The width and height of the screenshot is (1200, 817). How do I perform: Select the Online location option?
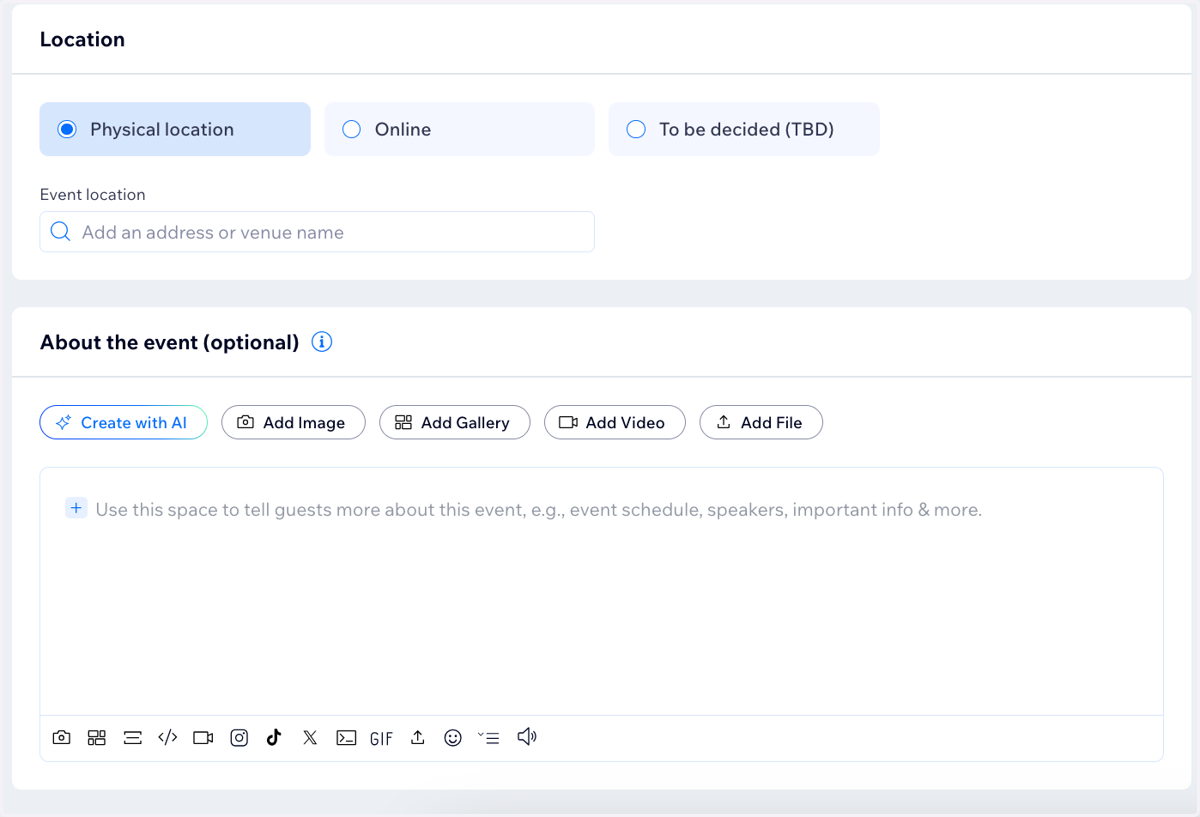point(459,129)
